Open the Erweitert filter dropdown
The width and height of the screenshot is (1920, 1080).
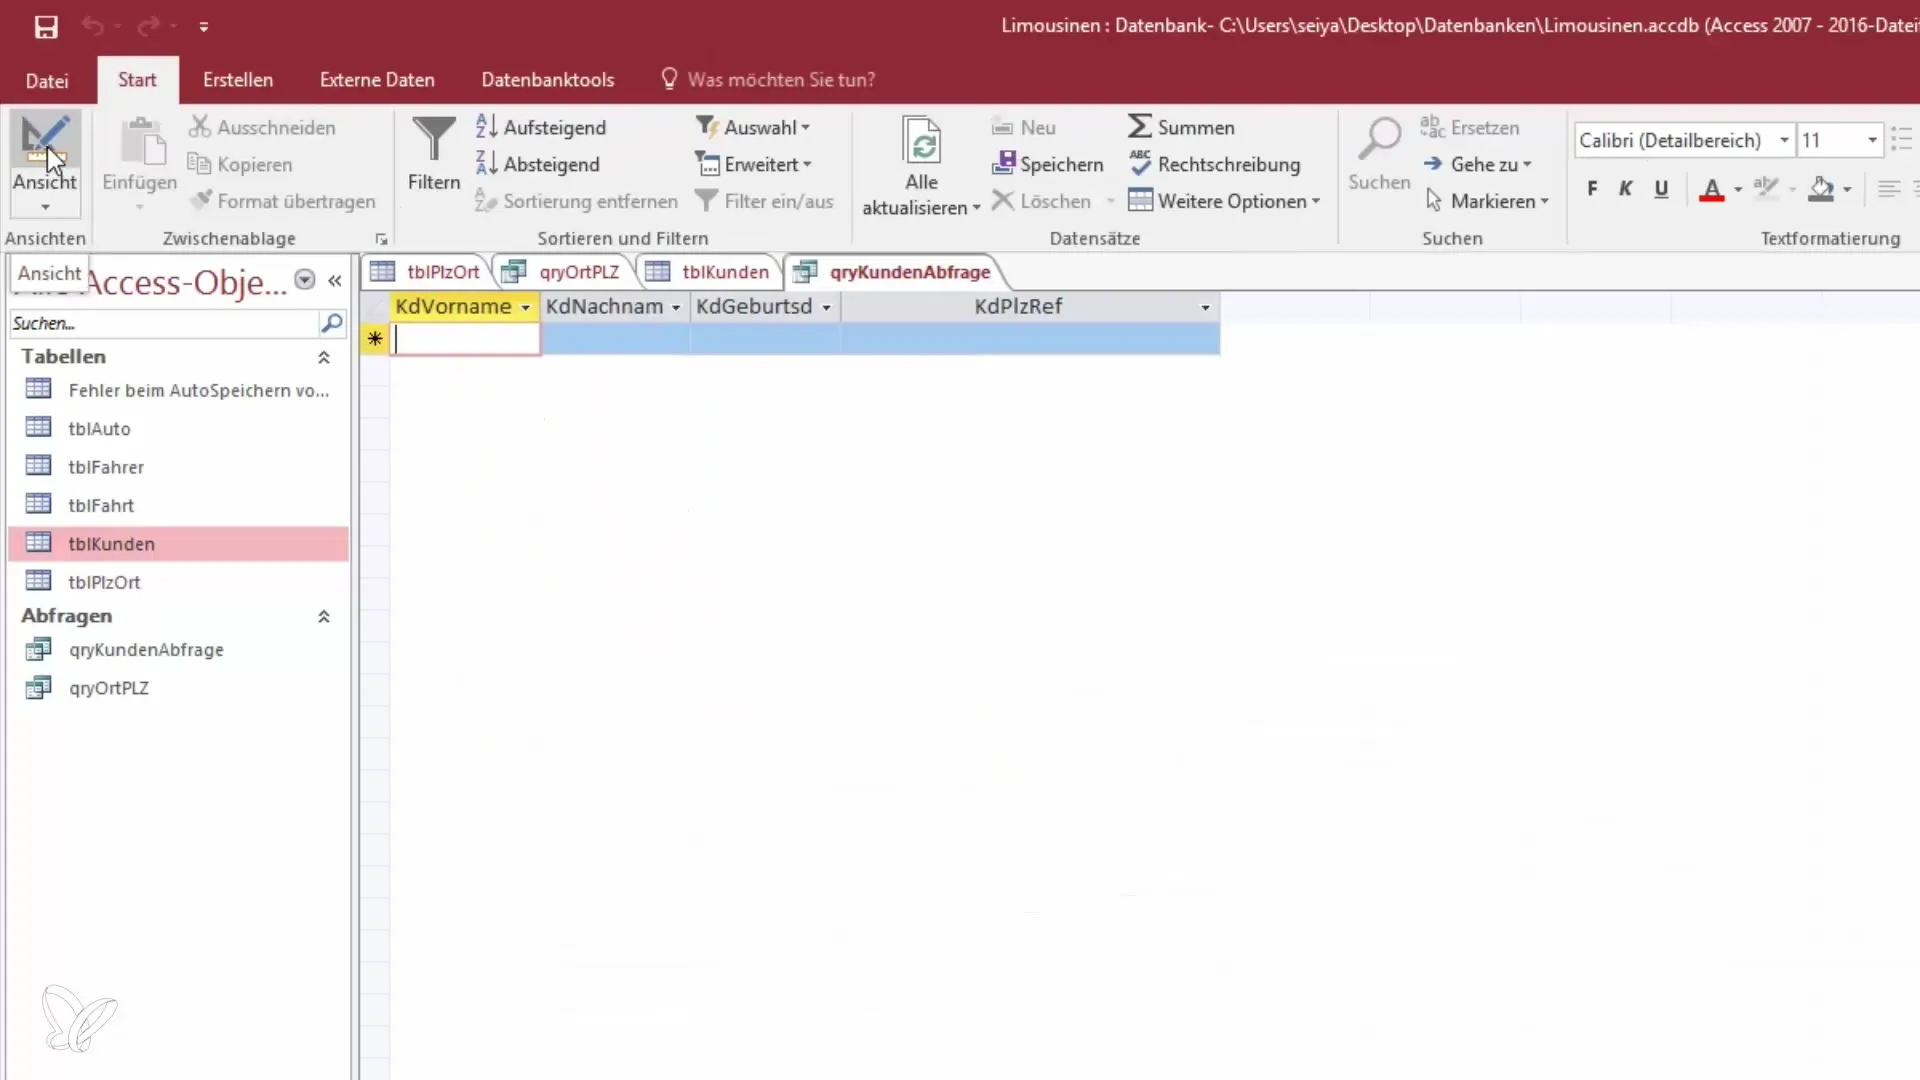(x=754, y=164)
